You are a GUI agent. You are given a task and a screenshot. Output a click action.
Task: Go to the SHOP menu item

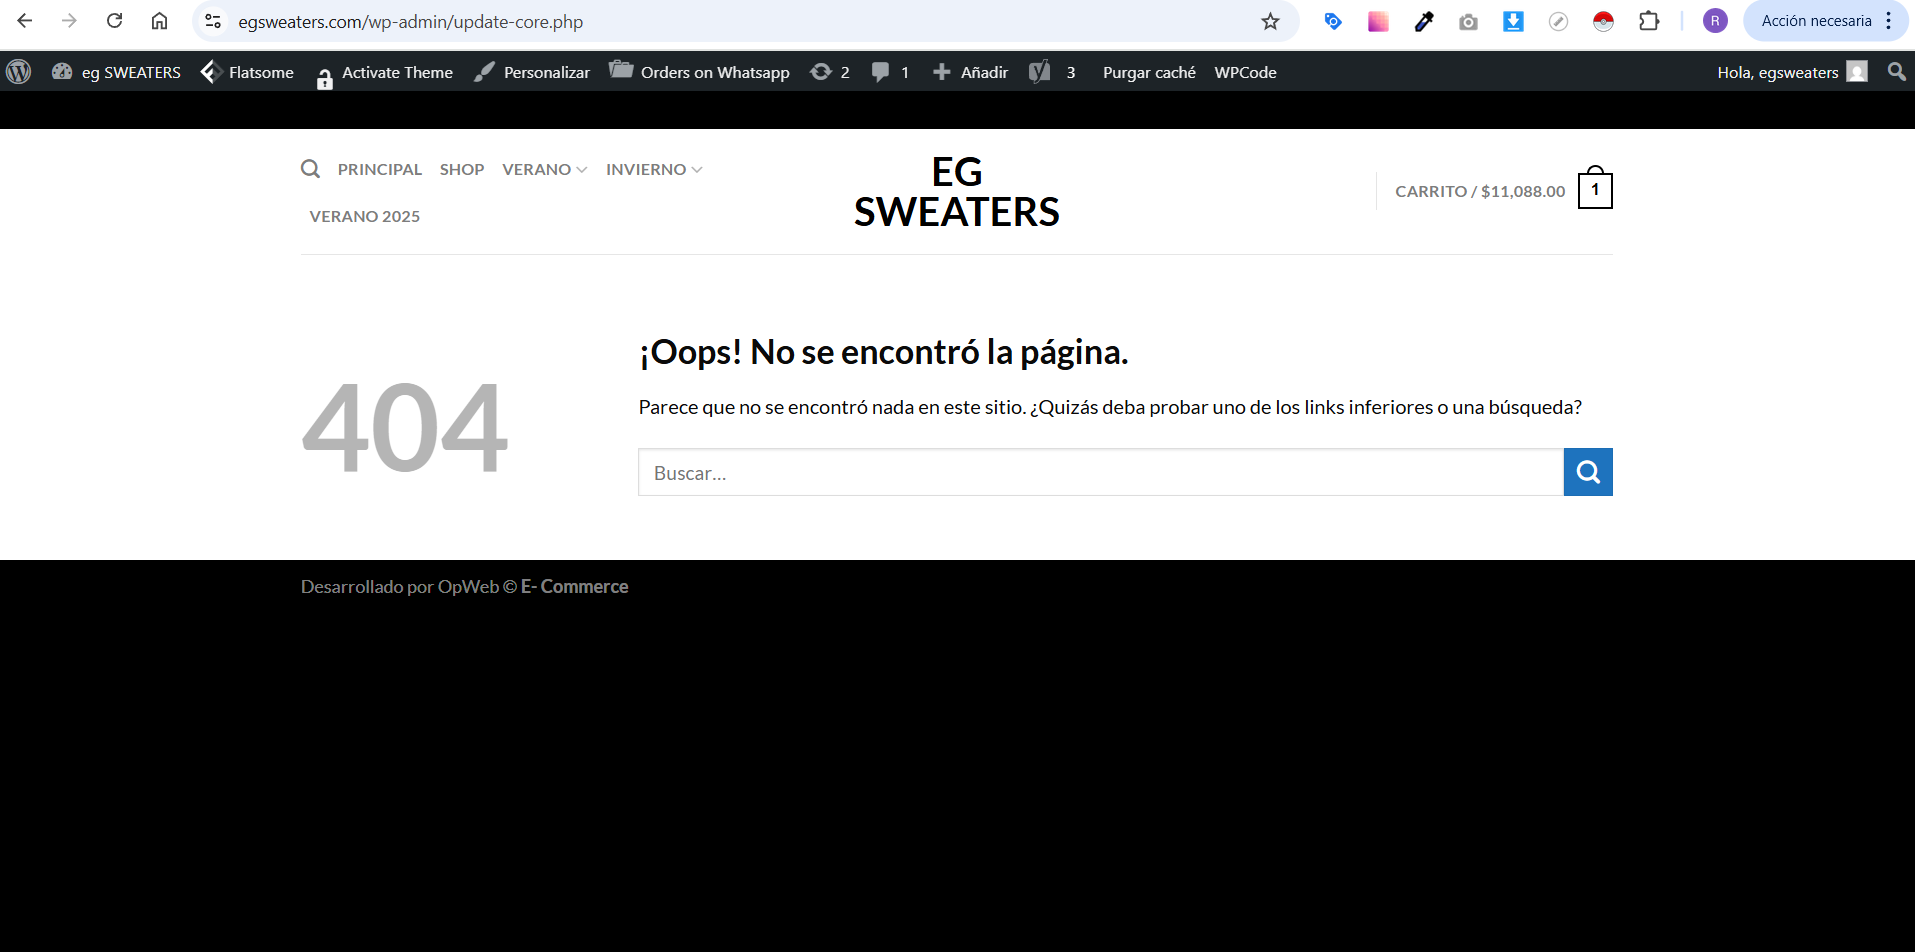(462, 169)
